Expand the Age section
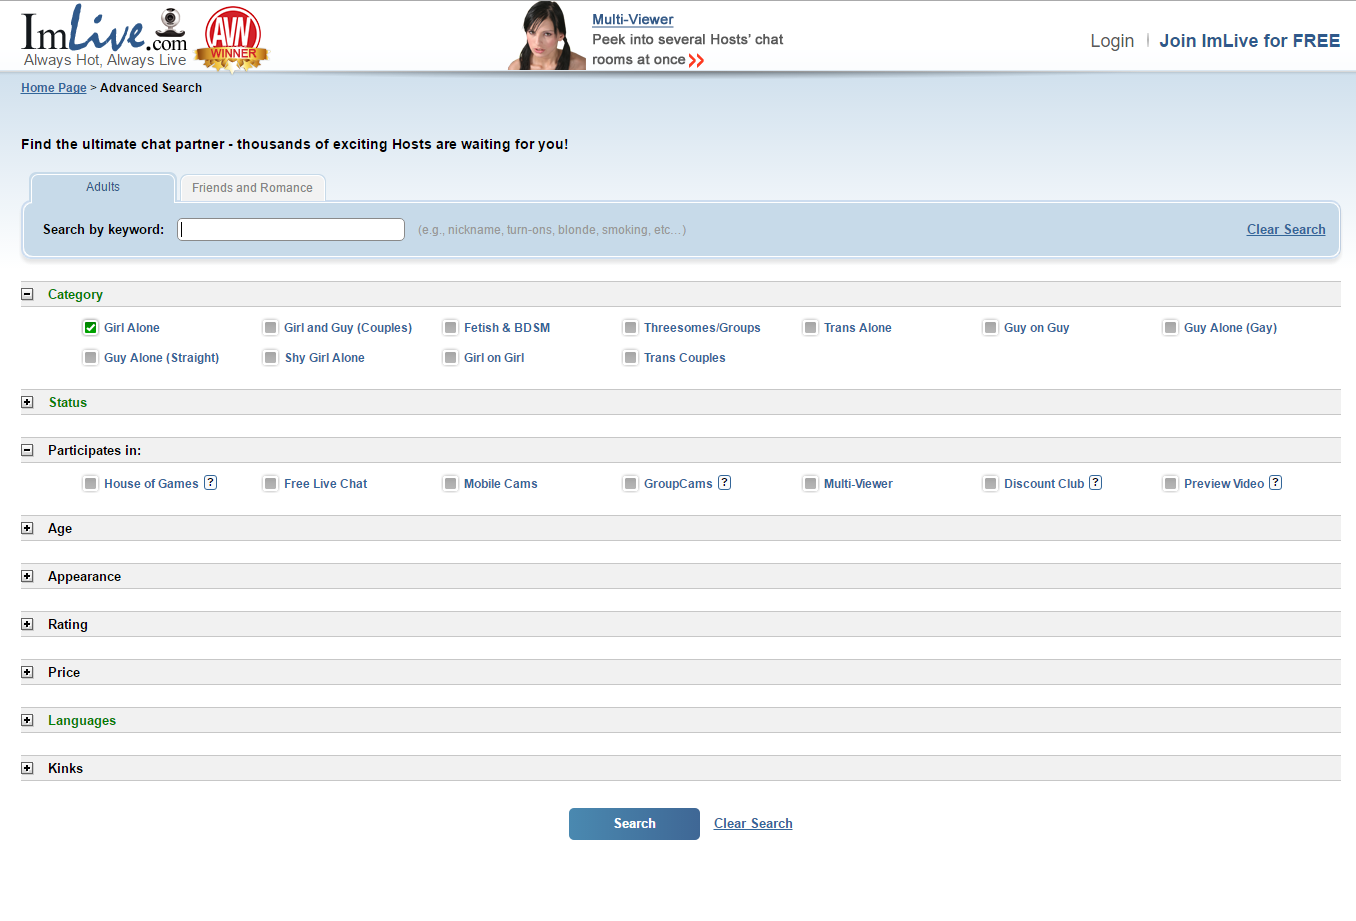The width and height of the screenshot is (1356, 921). (x=27, y=528)
